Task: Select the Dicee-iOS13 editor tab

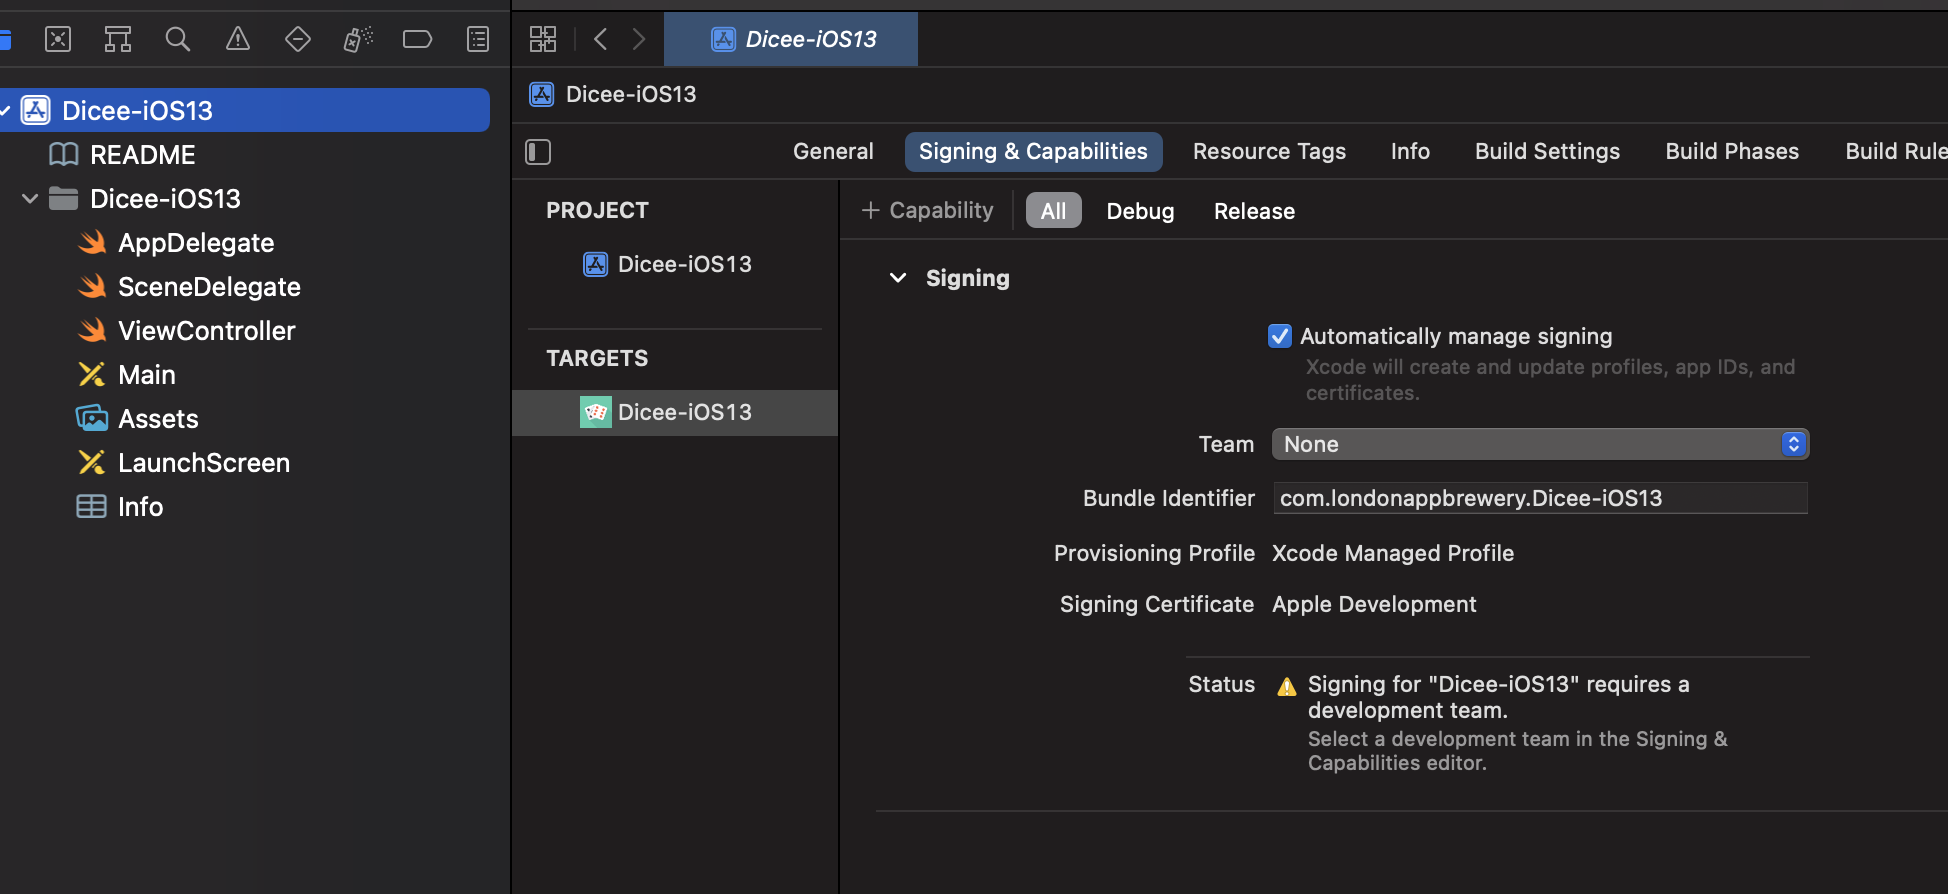Action: (791, 39)
